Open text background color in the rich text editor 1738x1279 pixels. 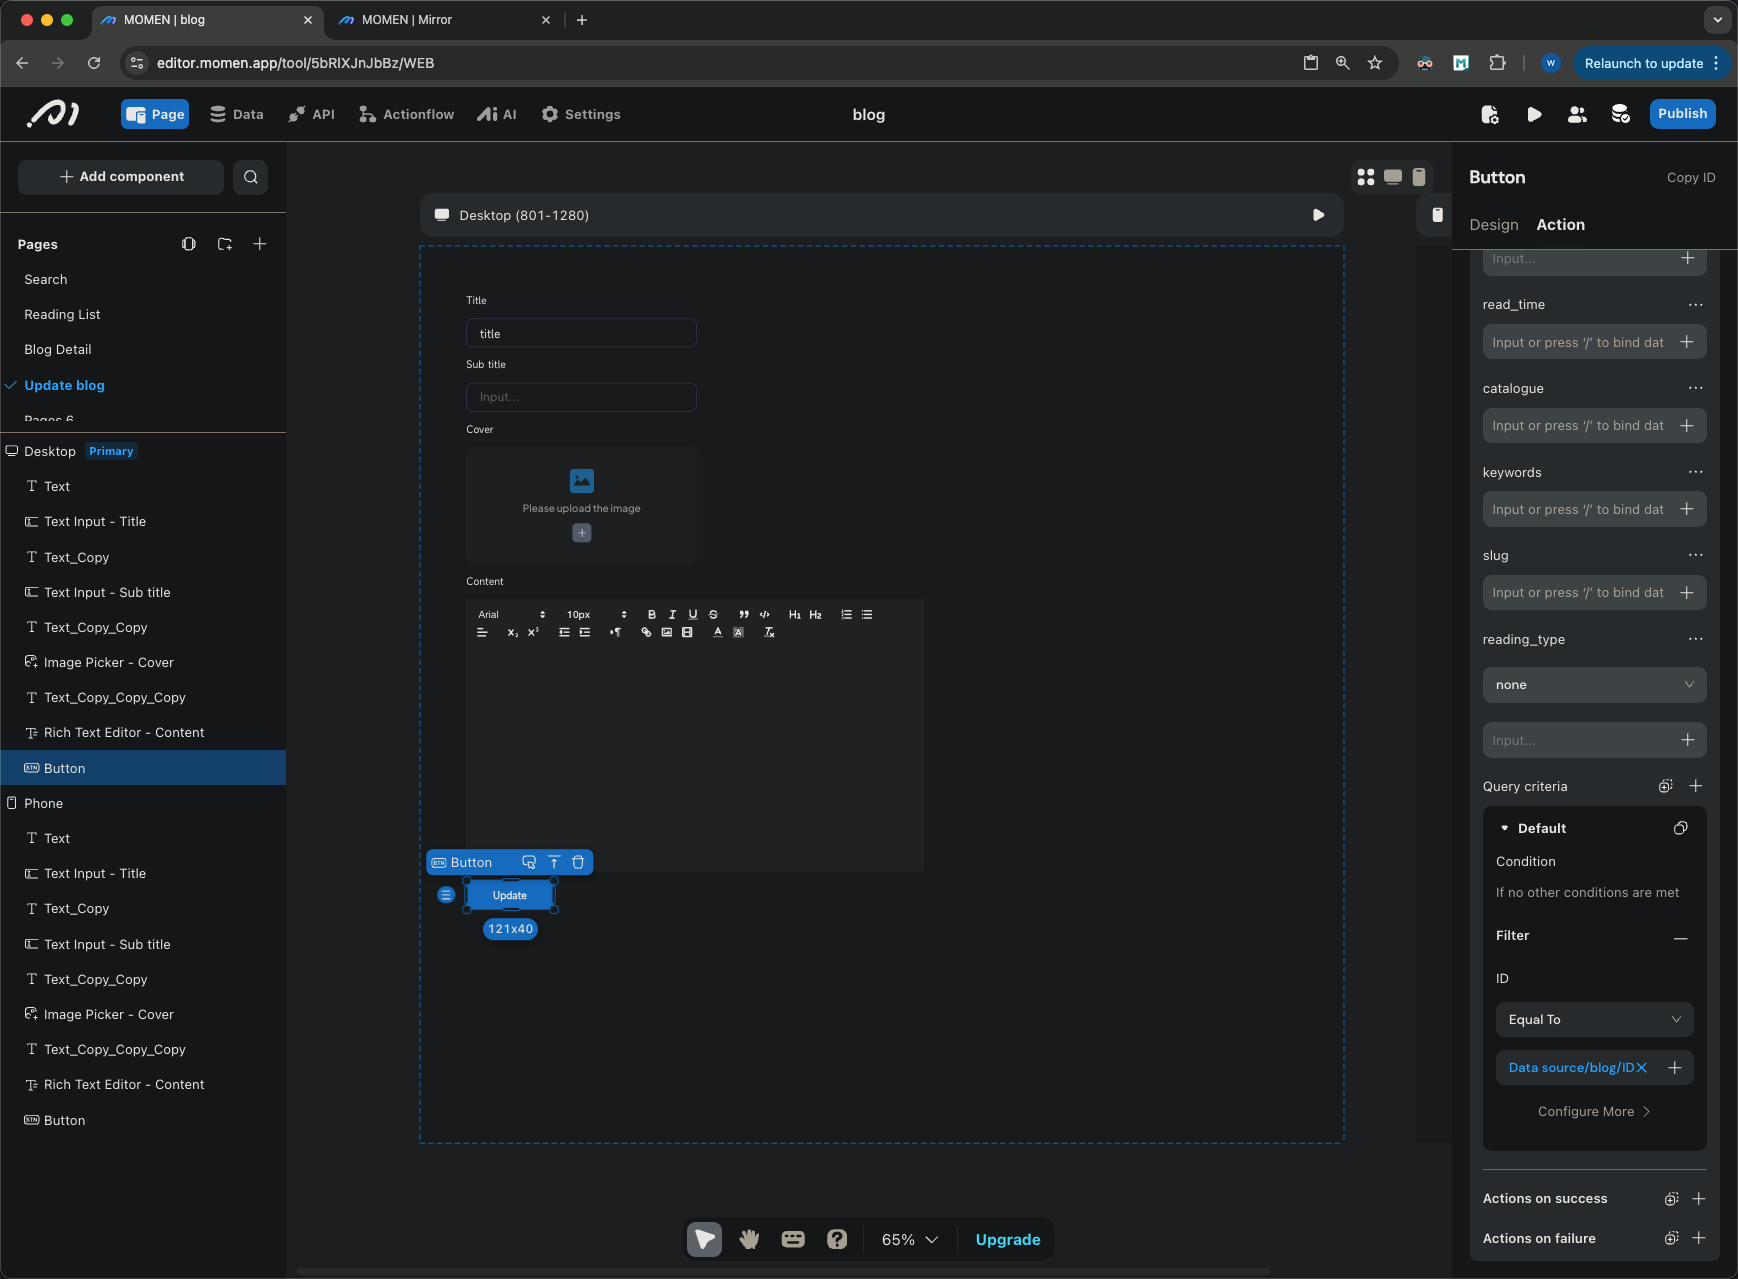(x=738, y=632)
